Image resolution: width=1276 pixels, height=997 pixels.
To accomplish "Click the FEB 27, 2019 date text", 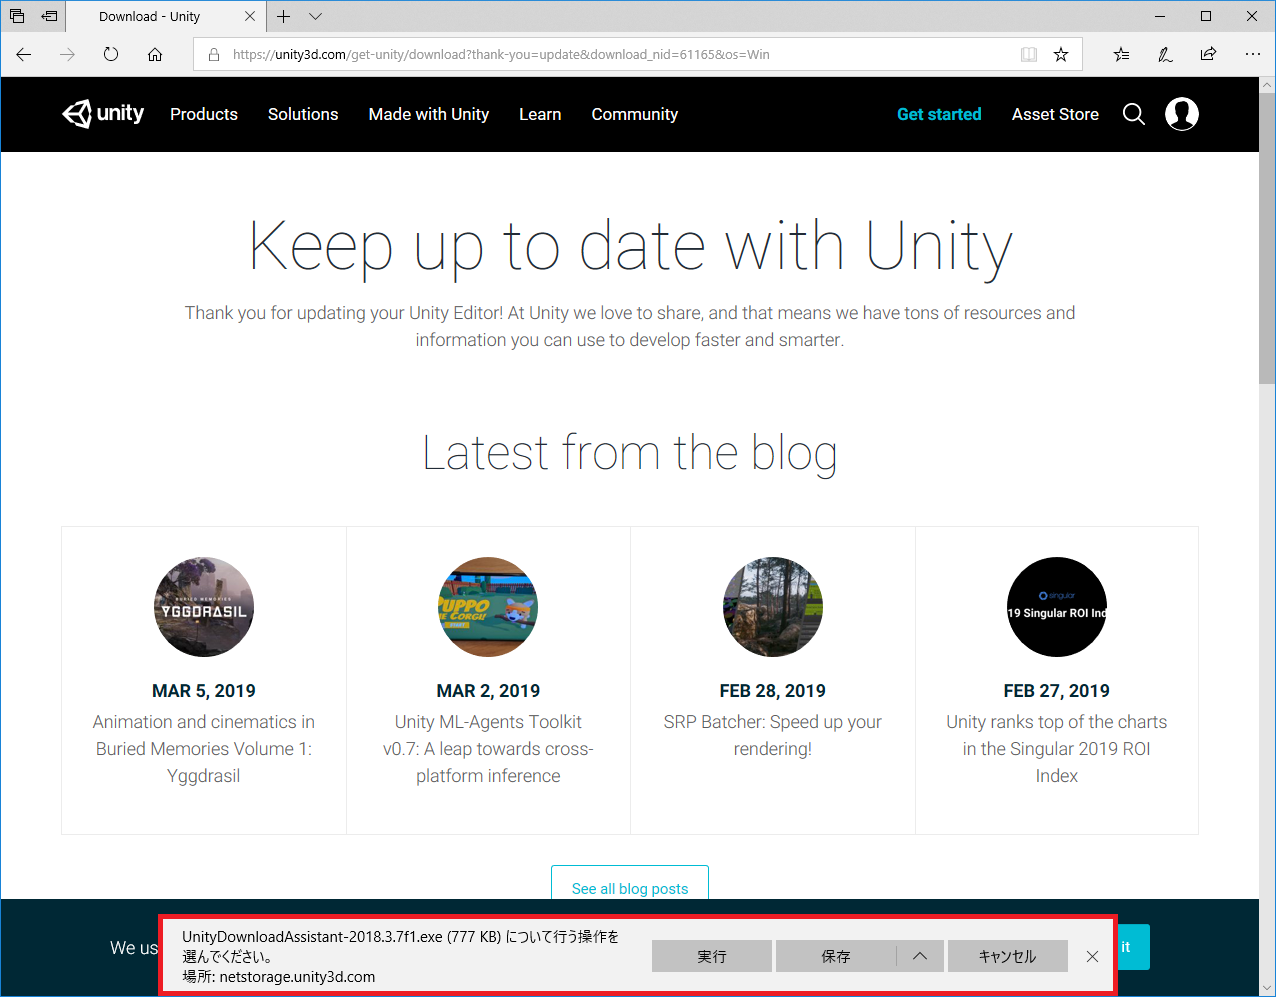I will point(1057,691).
